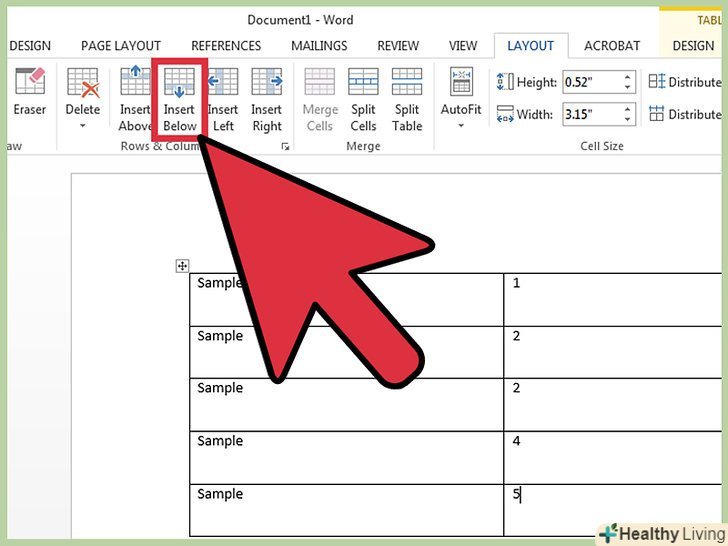The image size is (728, 546).
Task: Decrease the column Width with down stepper
Action: 628,119
